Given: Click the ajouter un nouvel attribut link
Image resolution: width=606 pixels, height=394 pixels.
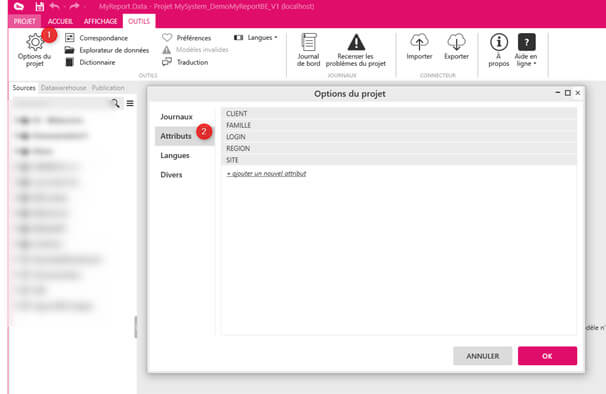Looking at the screenshot, I should [x=266, y=174].
